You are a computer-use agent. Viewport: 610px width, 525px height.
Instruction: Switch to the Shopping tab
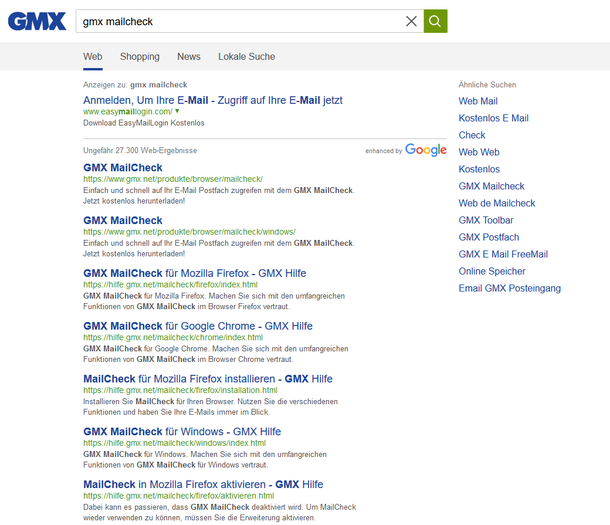tap(140, 57)
